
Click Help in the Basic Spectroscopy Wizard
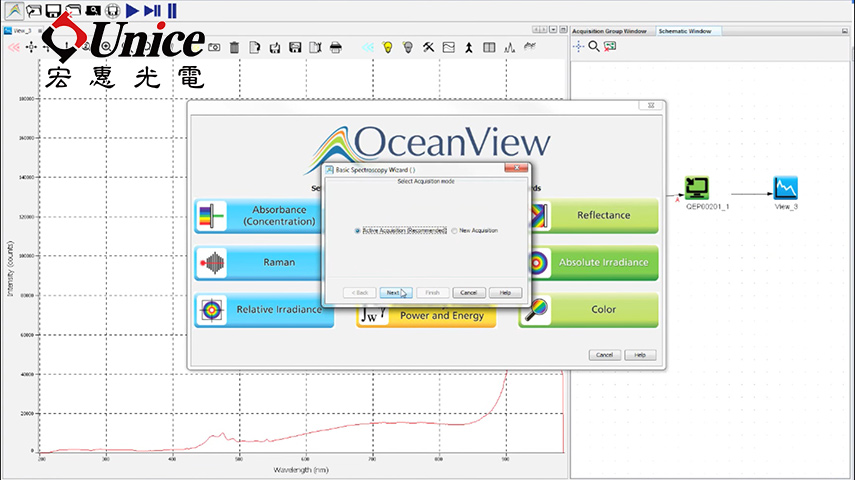pyautogui.click(x=505, y=293)
